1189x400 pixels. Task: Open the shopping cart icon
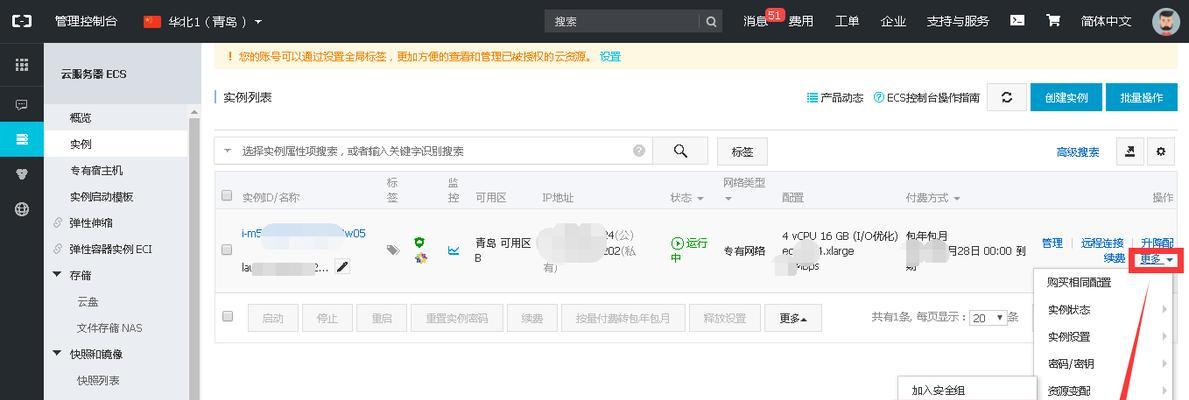pyautogui.click(x=1053, y=20)
